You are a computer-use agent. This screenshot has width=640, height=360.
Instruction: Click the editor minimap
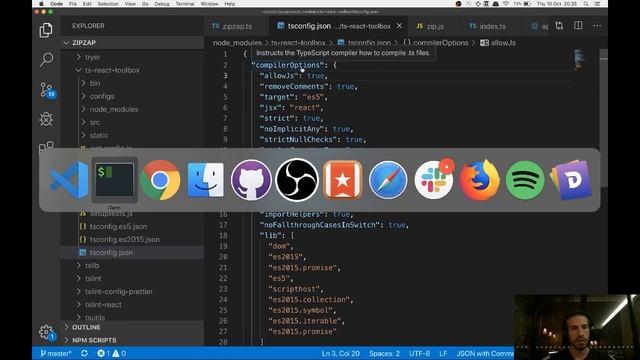[x=579, y=60]
